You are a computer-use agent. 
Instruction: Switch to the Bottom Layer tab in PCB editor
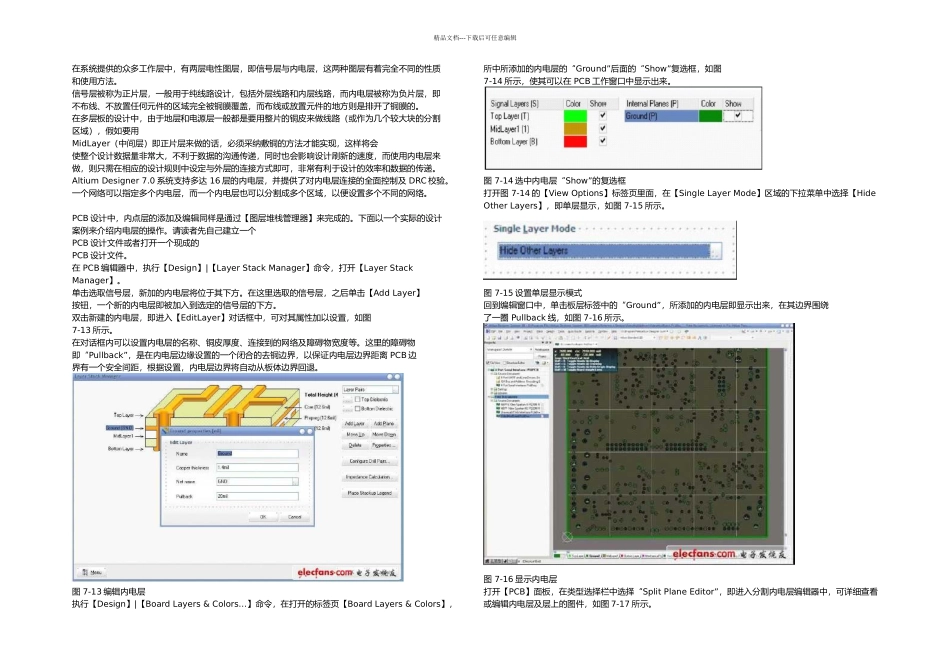(631, 556)
